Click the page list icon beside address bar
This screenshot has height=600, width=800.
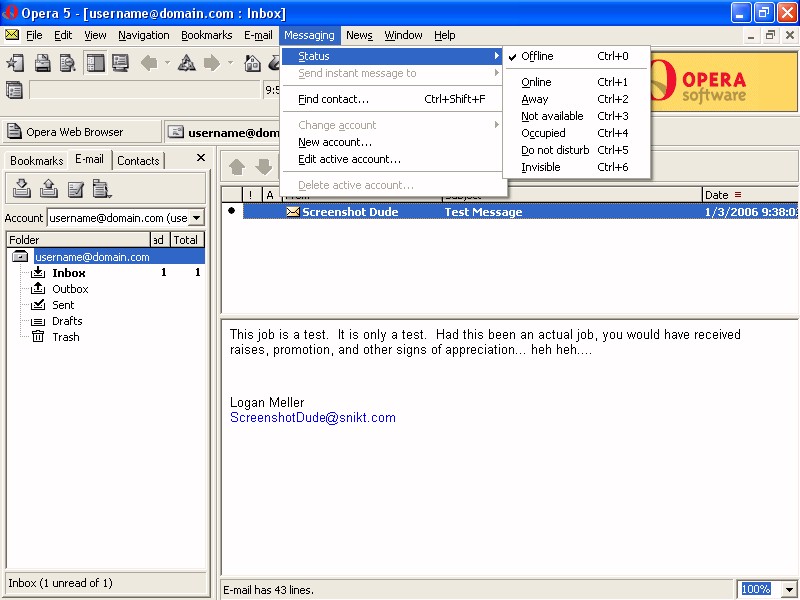pyautogui.click(x=14, y=90)
